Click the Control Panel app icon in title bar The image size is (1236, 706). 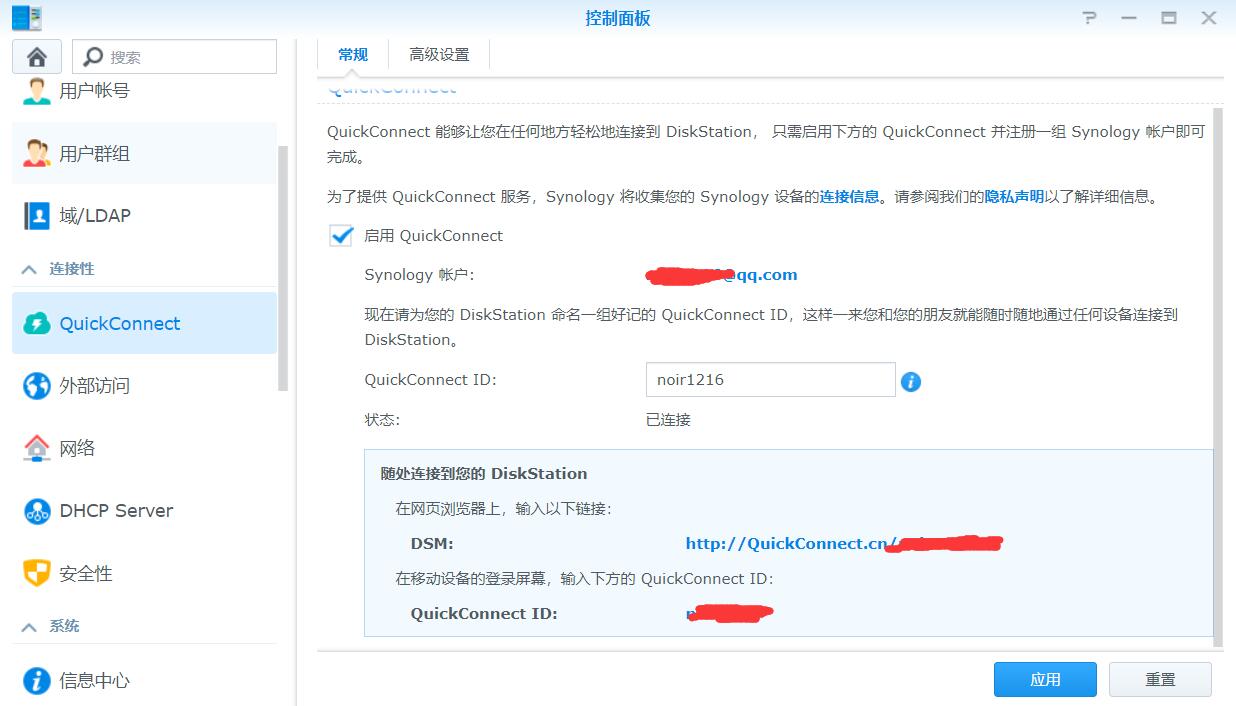coord(26,18)
